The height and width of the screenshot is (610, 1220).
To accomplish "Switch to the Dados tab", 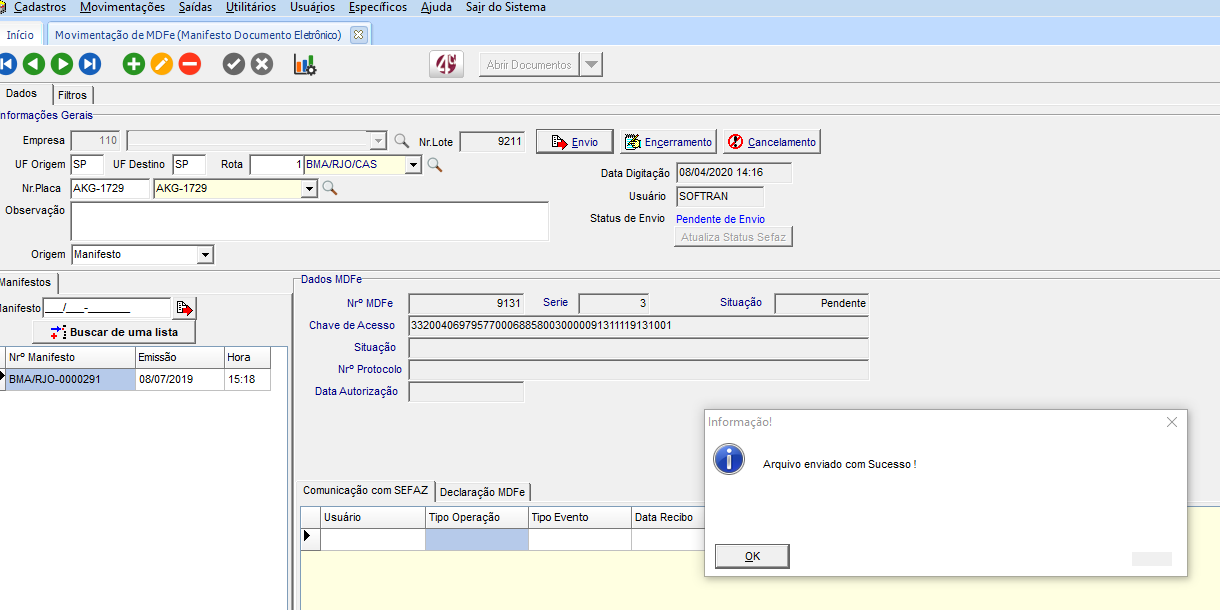I will (x=22, y=93).
